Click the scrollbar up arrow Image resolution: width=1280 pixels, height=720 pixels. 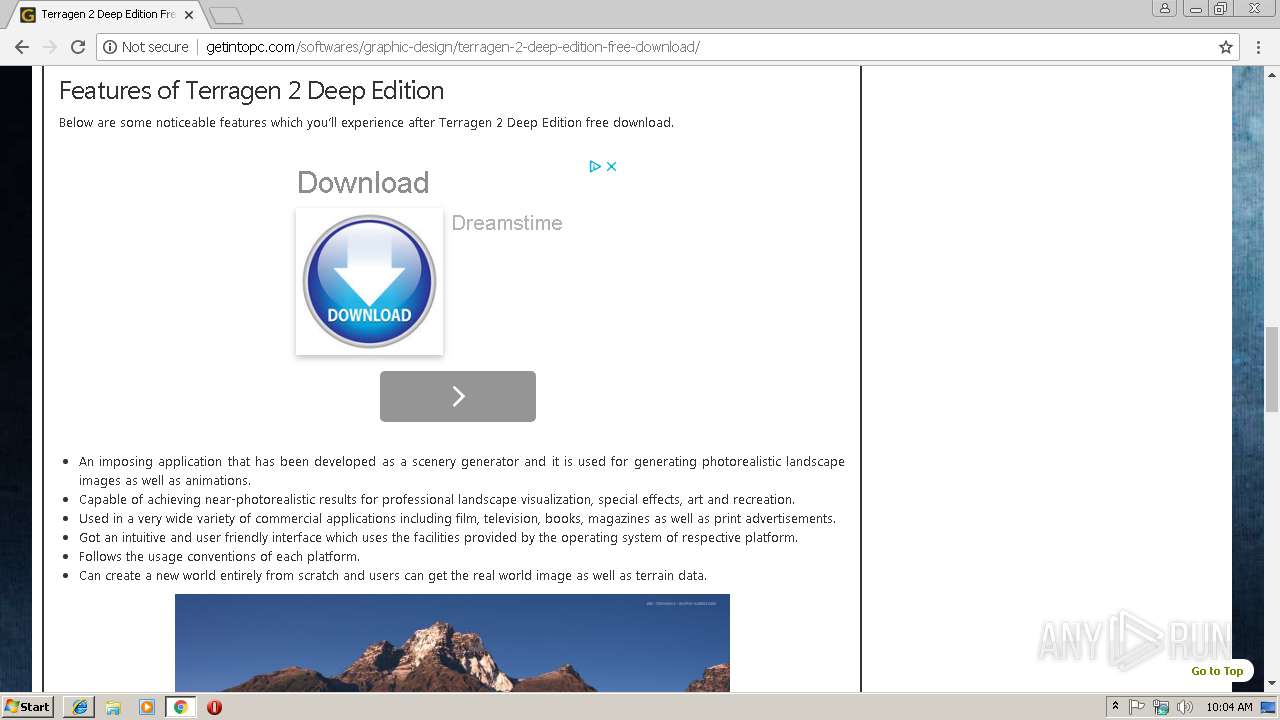[1272, 73]
